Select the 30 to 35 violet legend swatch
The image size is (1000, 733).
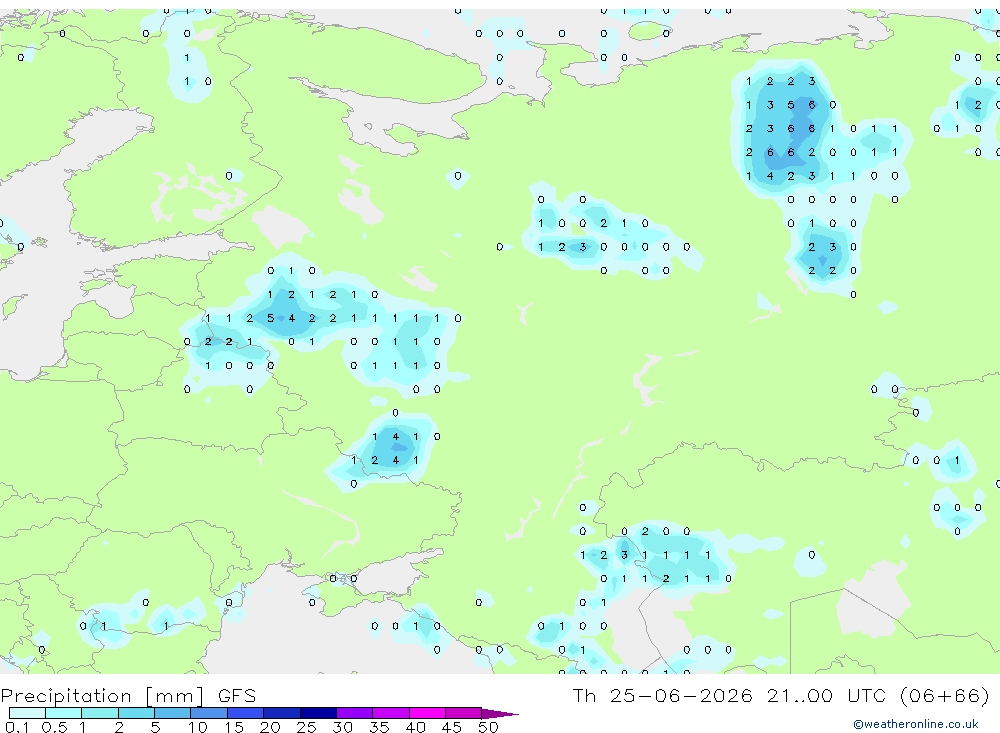[x=354, y=713]
